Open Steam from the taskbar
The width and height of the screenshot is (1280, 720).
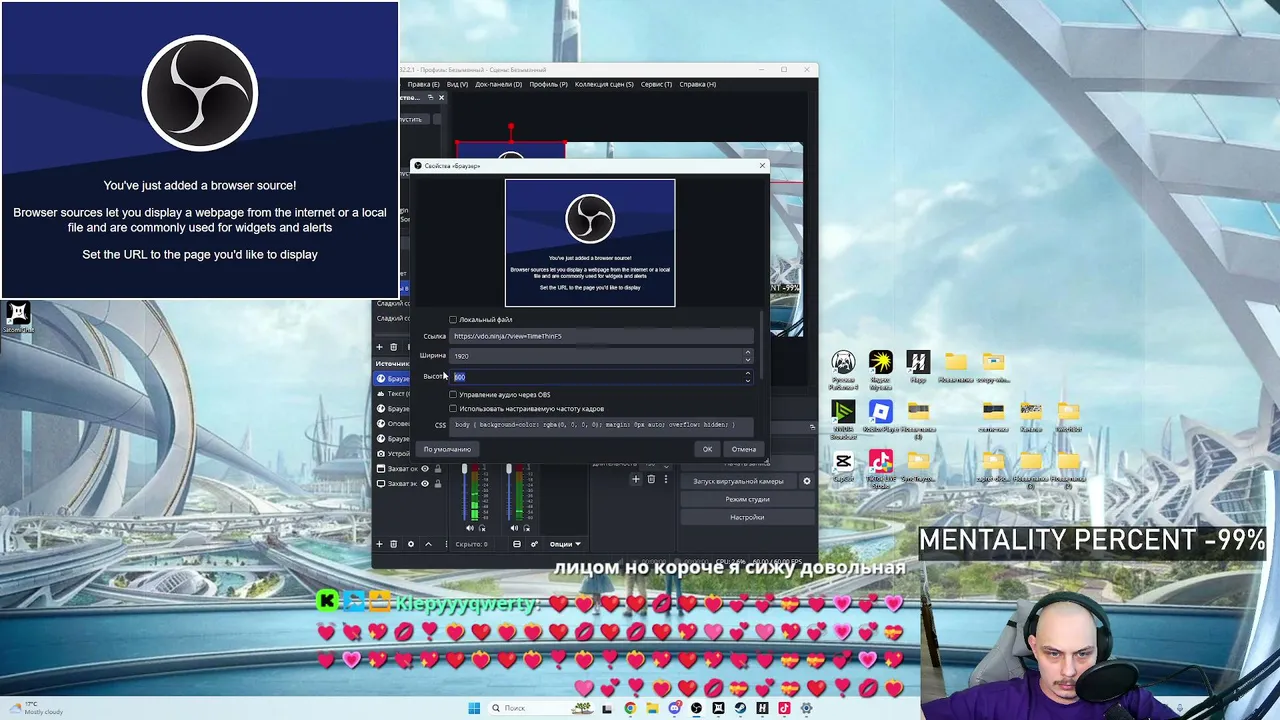[740, 708]
